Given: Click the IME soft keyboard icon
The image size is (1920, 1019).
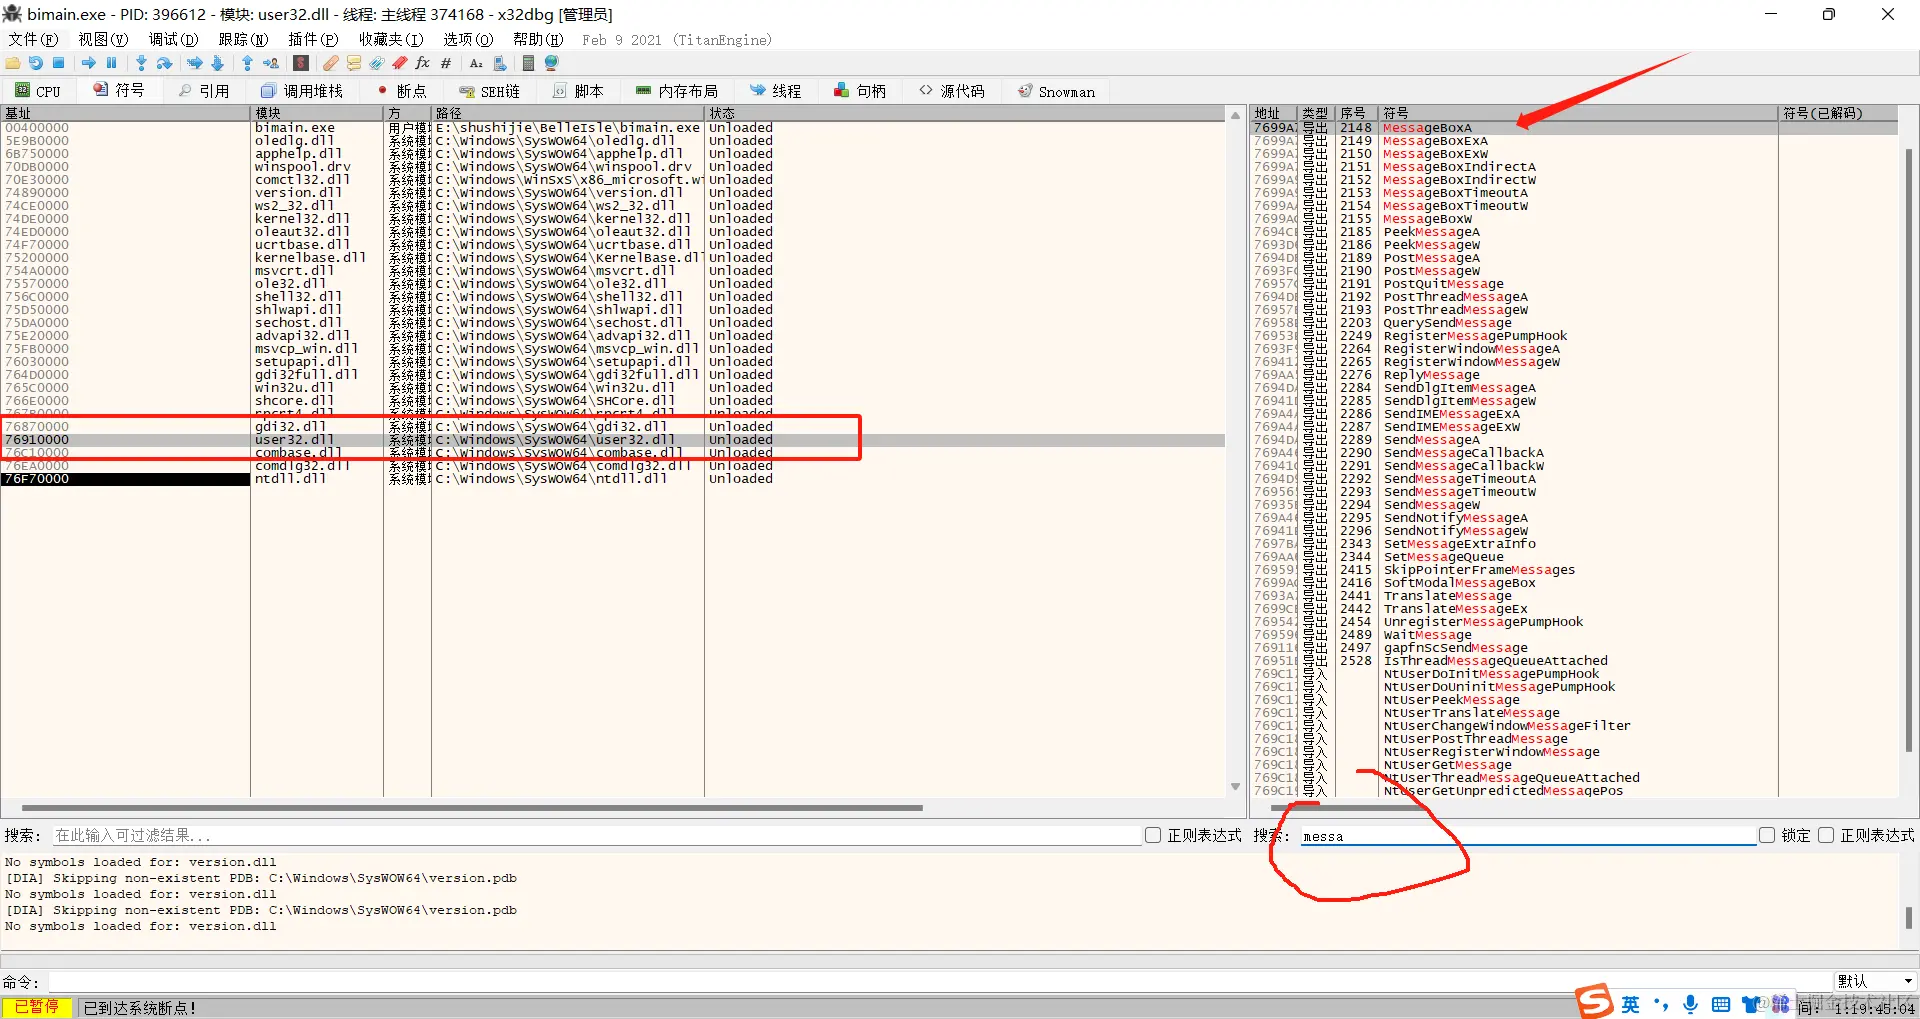Looking at the screenshot, I should coord(1721,1004).
